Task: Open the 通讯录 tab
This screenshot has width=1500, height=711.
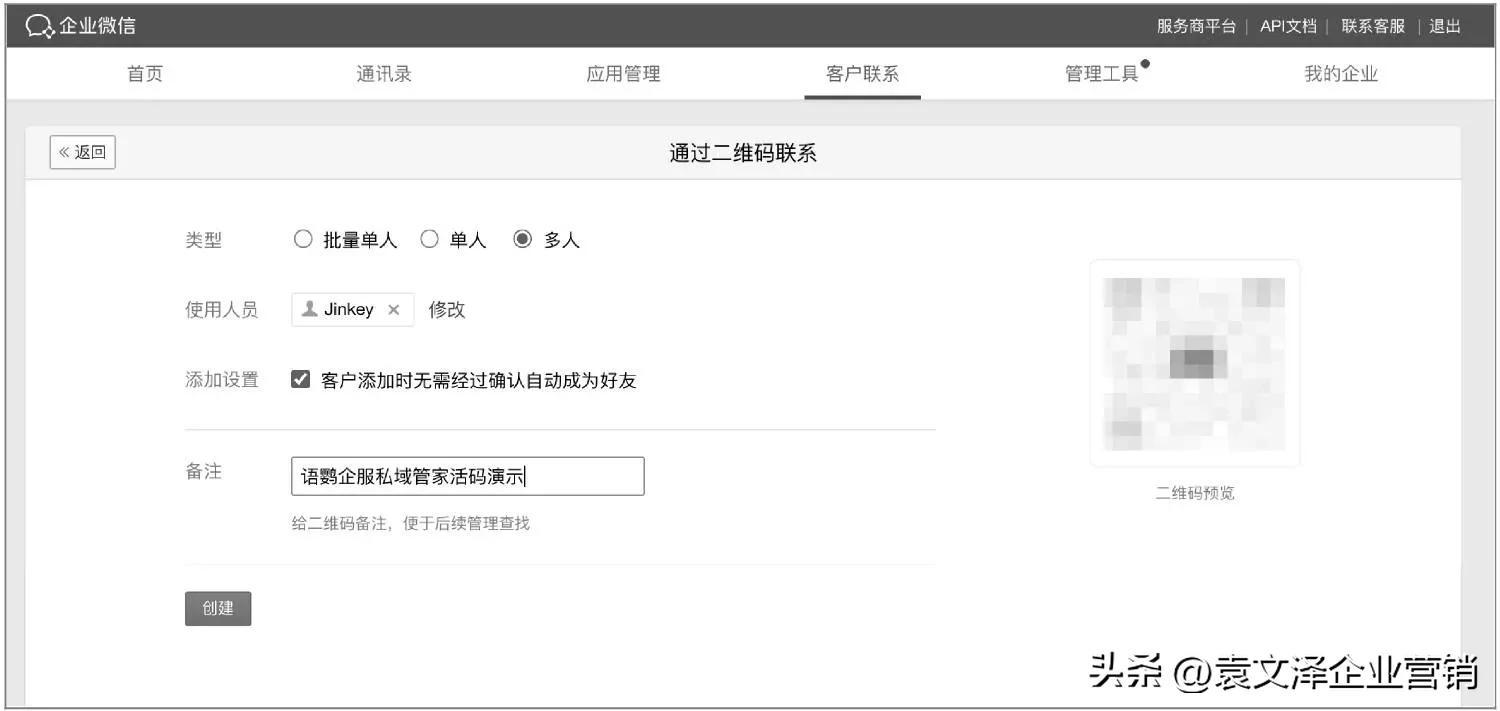Action: (384, 74)
